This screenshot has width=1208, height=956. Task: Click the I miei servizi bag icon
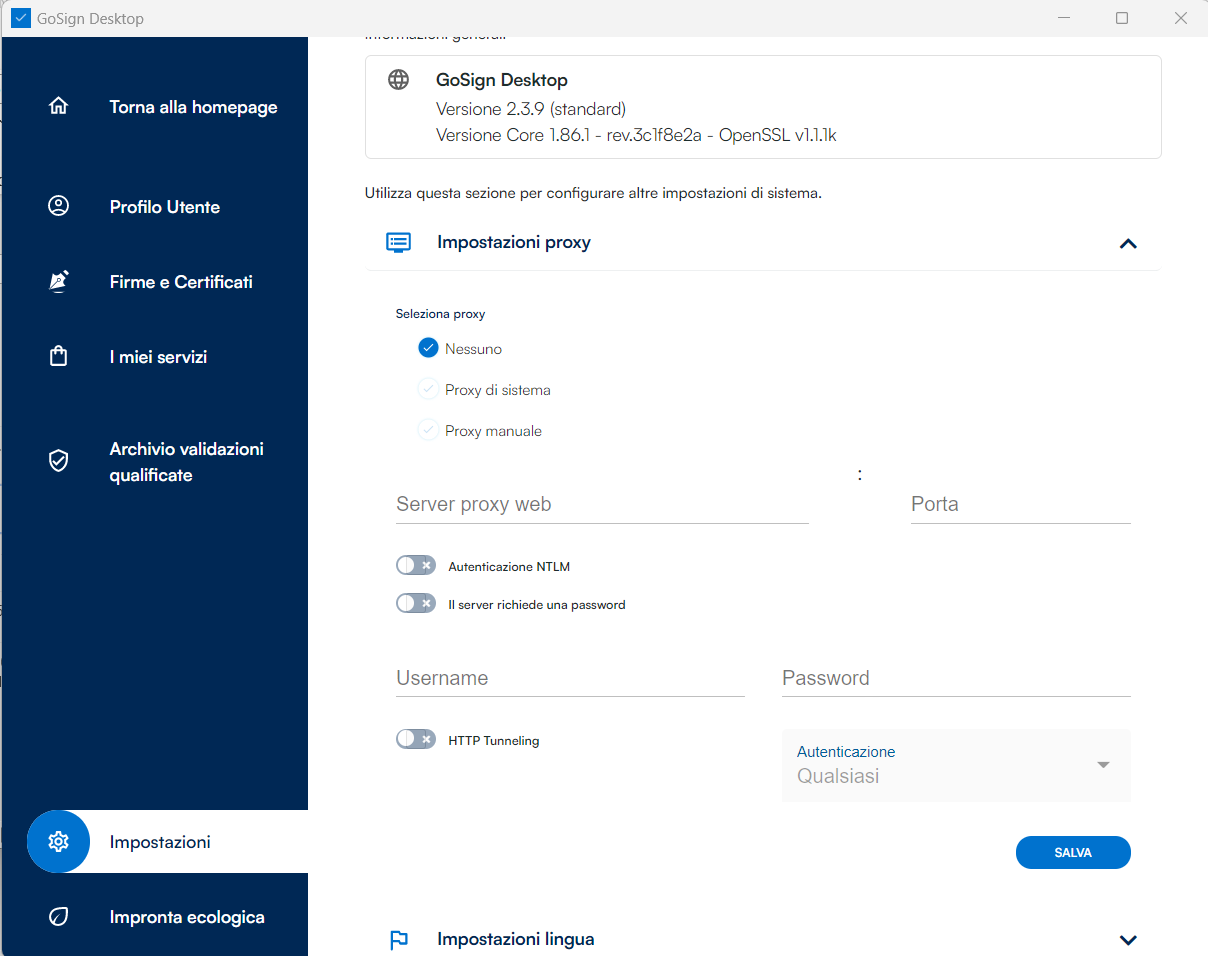58,356
